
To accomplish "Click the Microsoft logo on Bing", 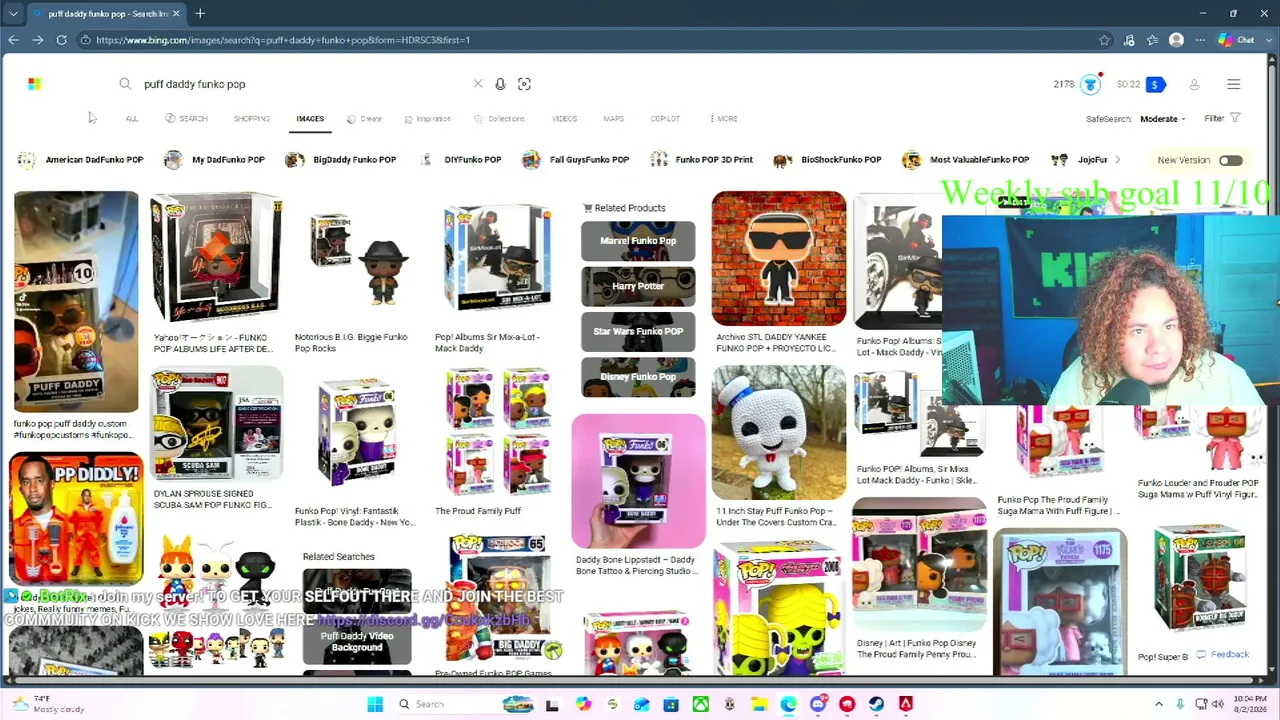I will coord(34,84).
